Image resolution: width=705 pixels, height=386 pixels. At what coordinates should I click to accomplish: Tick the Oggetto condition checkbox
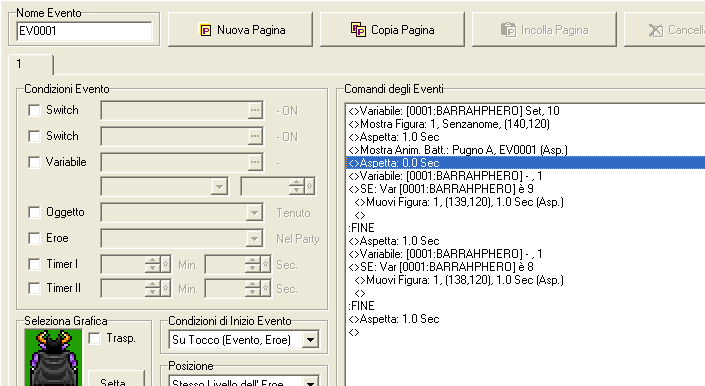34,212
